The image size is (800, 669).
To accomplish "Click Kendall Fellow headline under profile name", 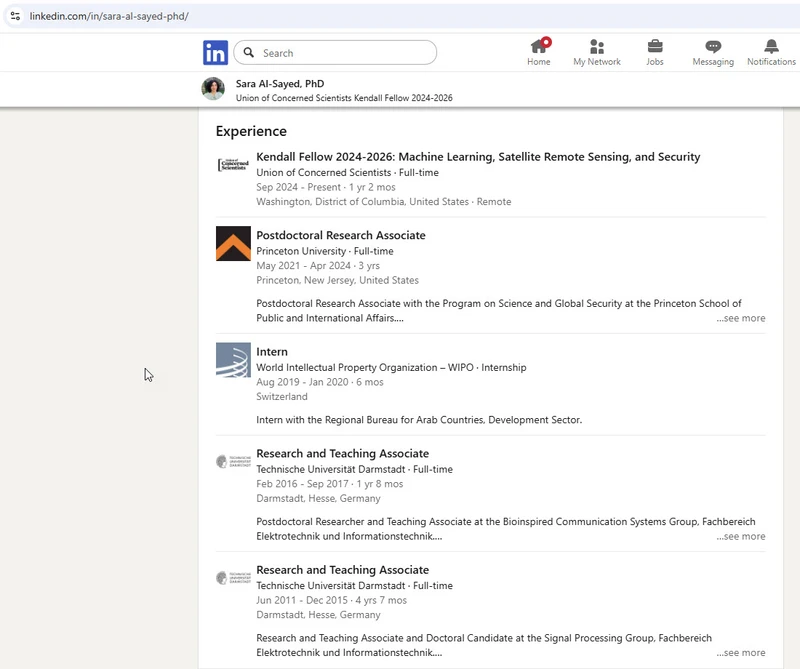I will point(344,98).
